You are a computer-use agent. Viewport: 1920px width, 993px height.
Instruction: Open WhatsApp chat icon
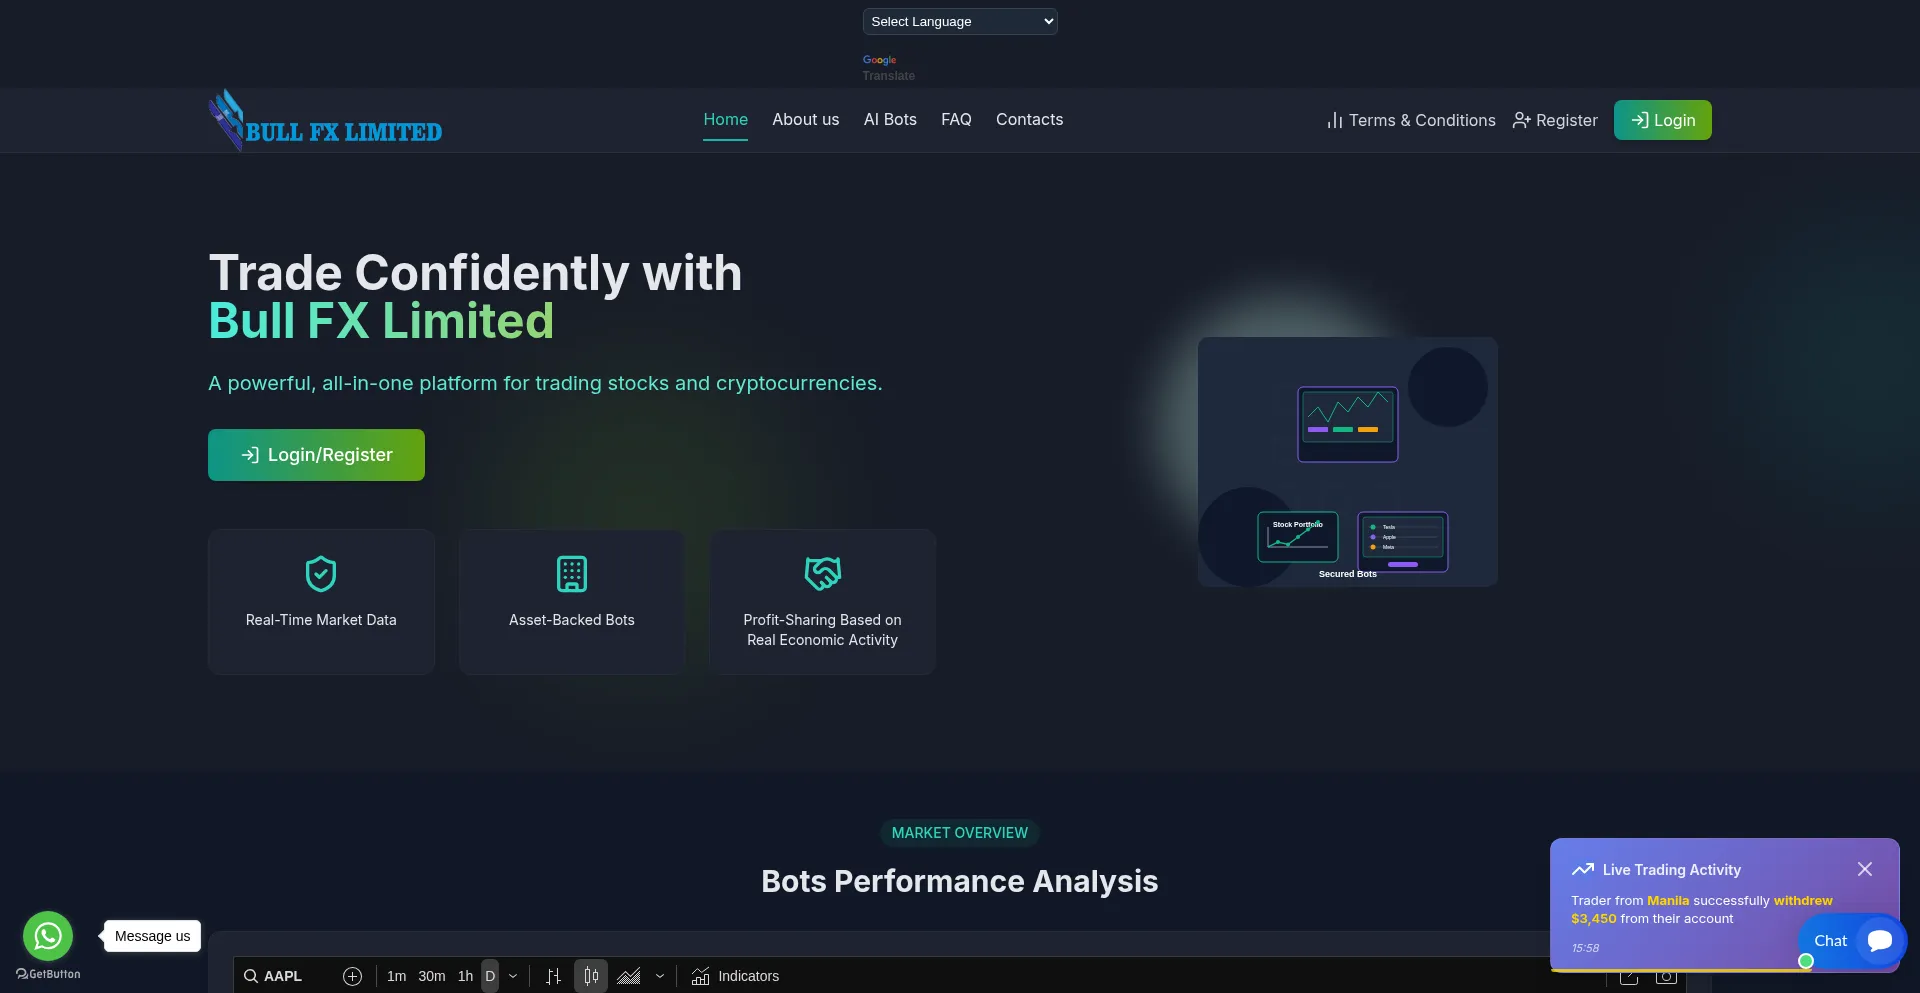48,936
